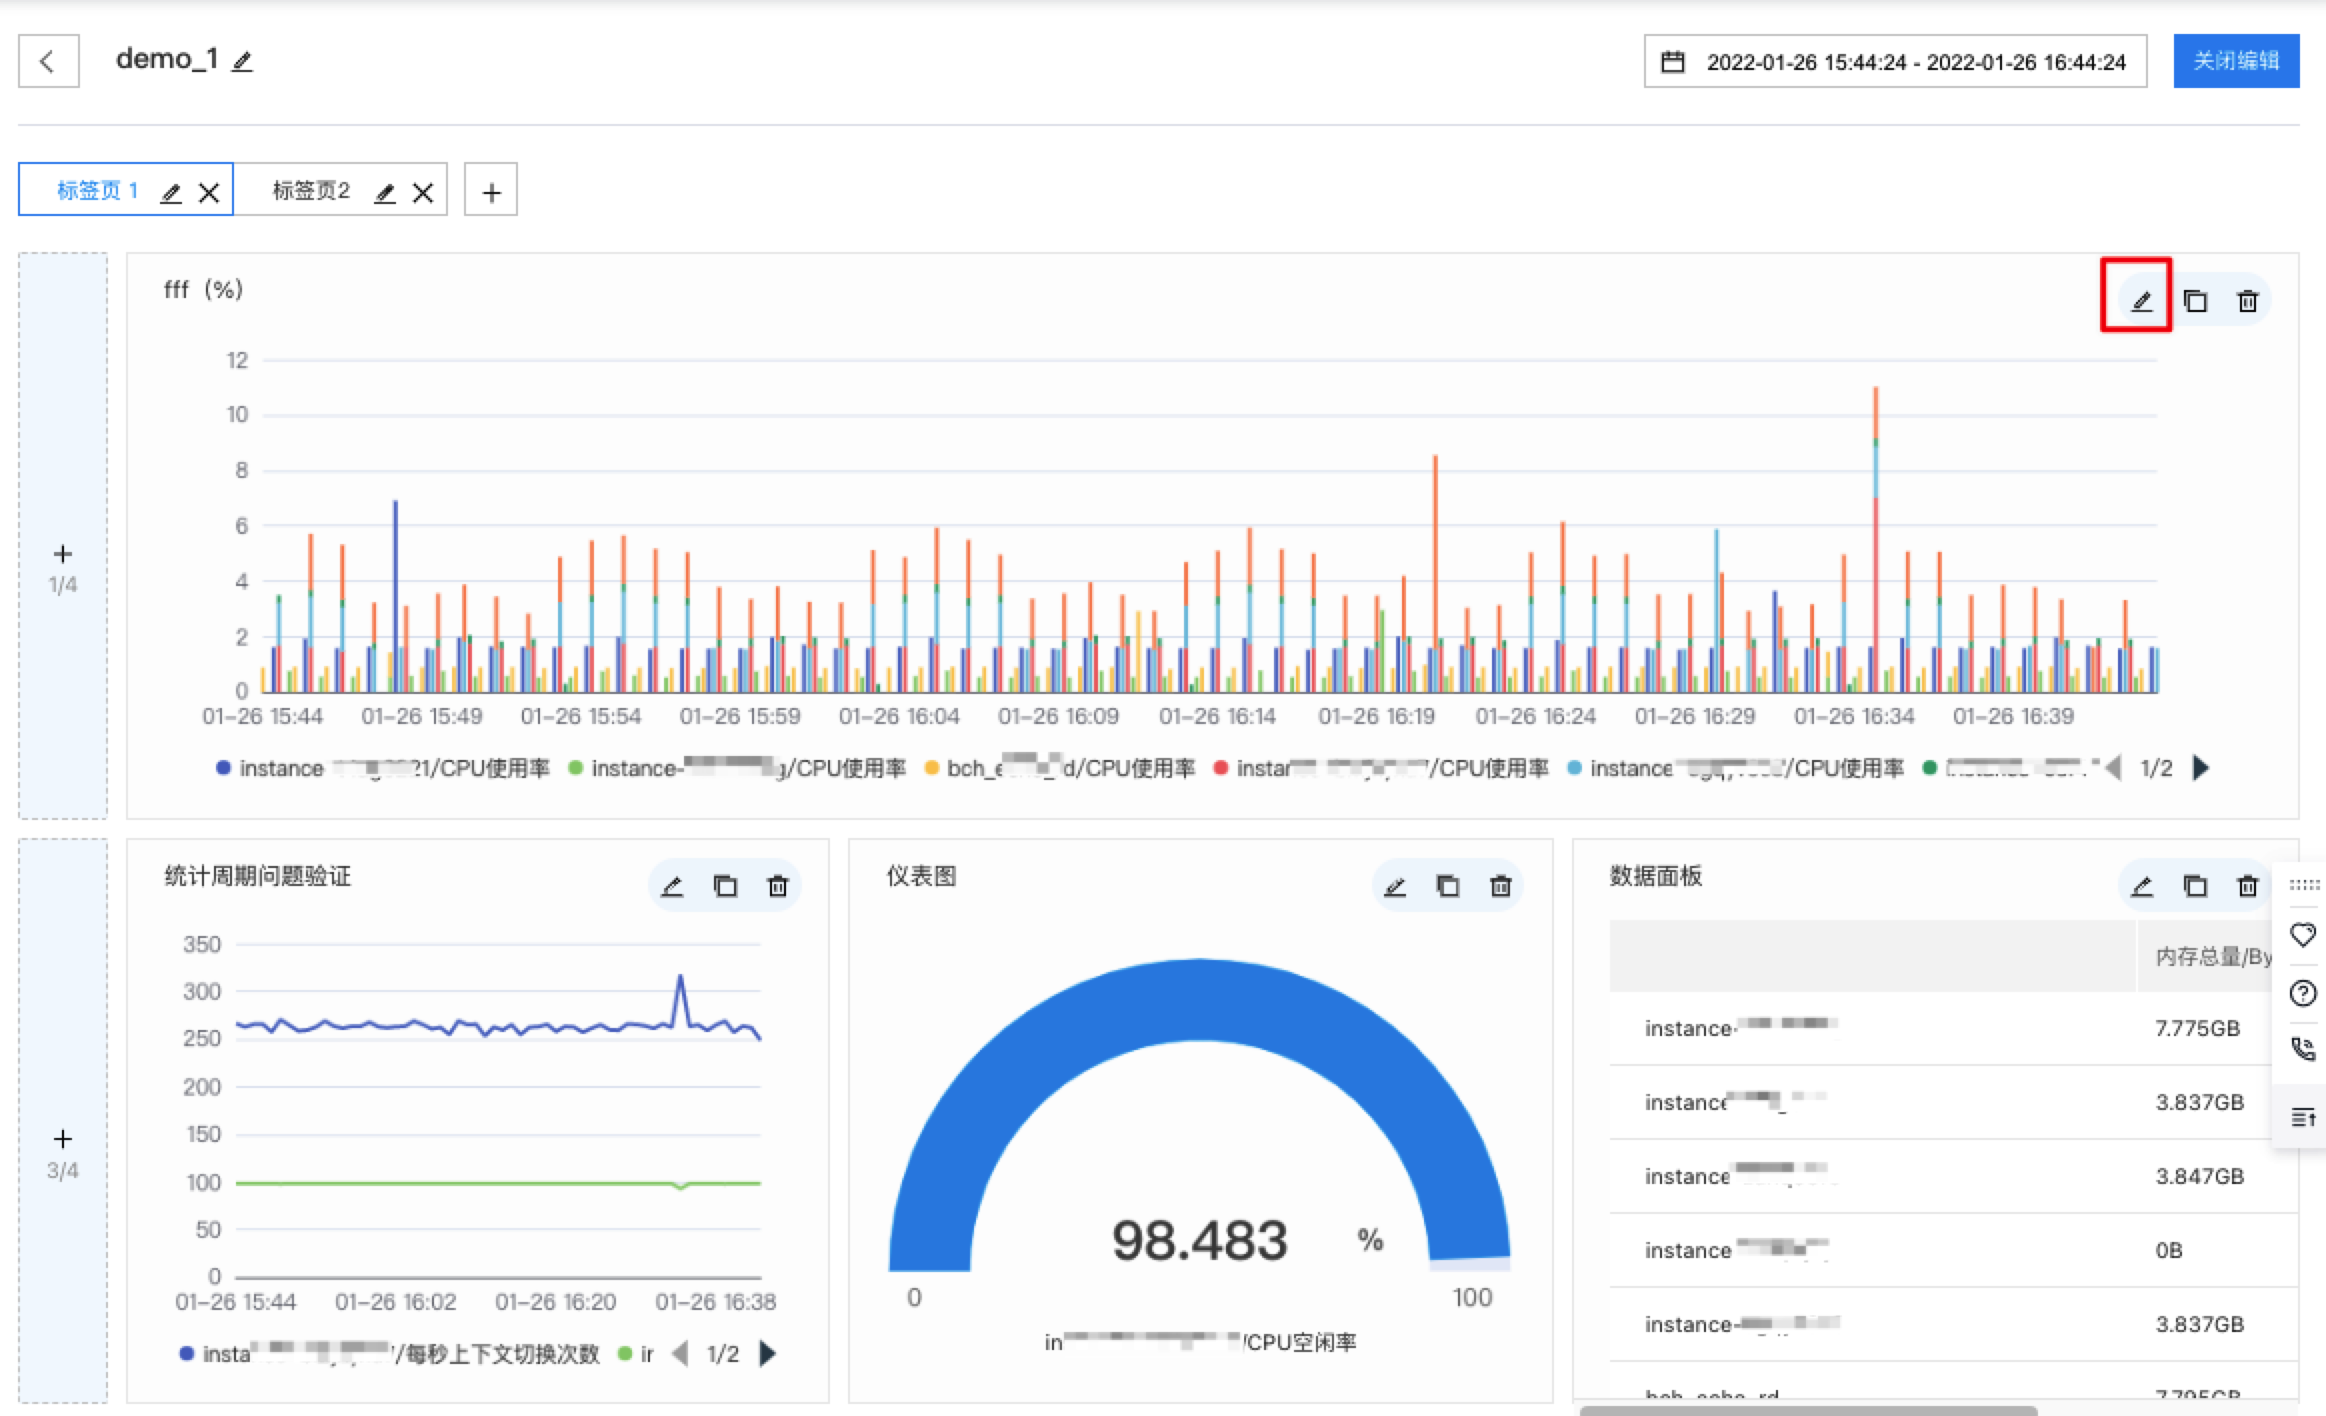Edit the fff (%) chart
Viewport: 2326px width, 1416px height.
pyautogui.click(x=2141, y=301)
